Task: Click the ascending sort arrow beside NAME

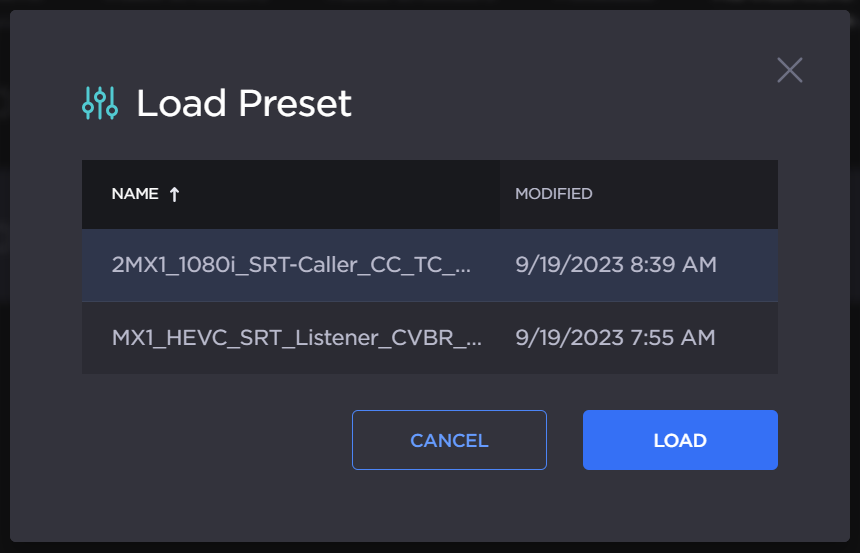Action: 175,195
